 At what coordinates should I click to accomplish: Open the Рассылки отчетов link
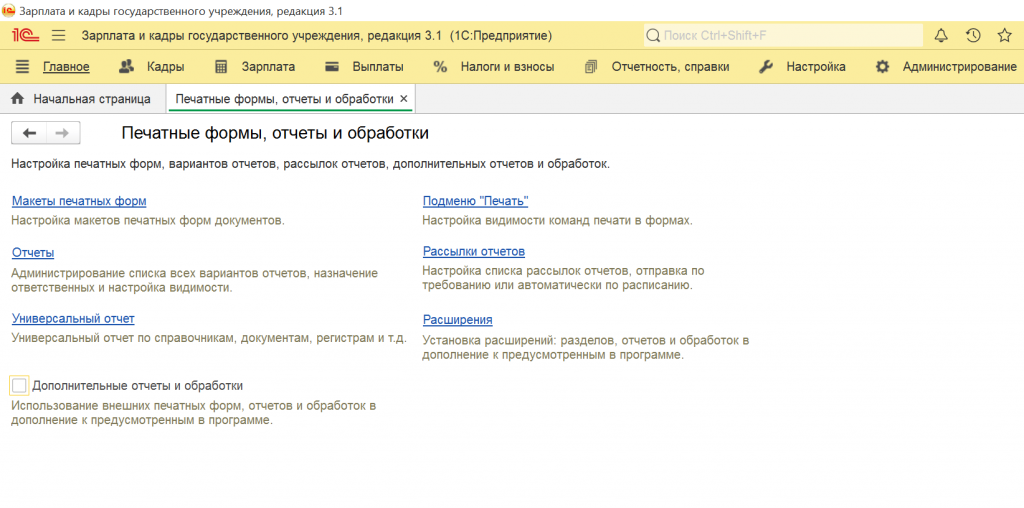click(473, 251)
